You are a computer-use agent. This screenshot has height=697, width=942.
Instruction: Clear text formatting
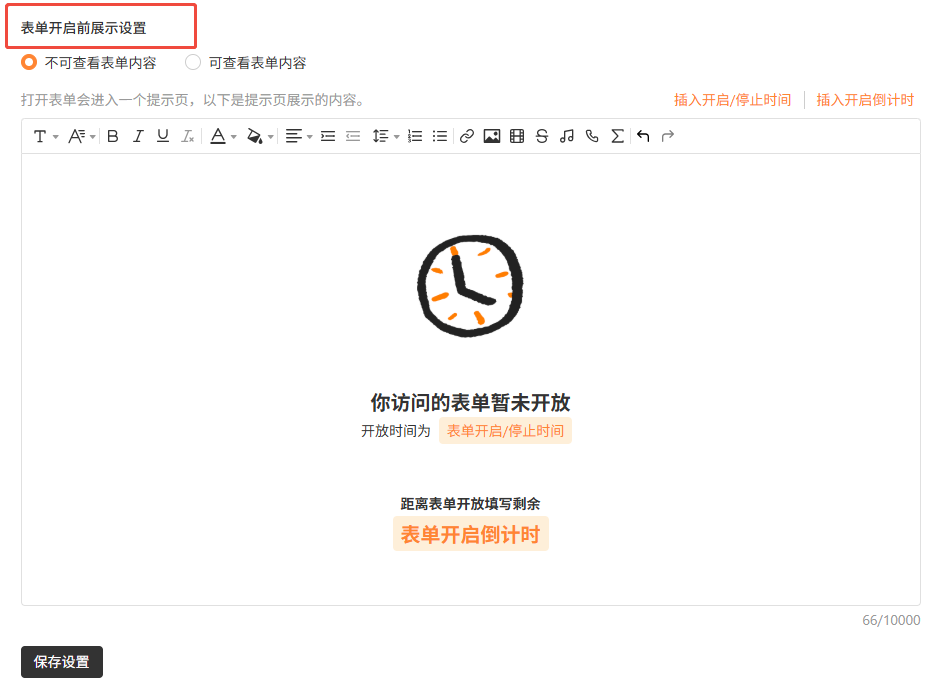[x=188, y=136]
